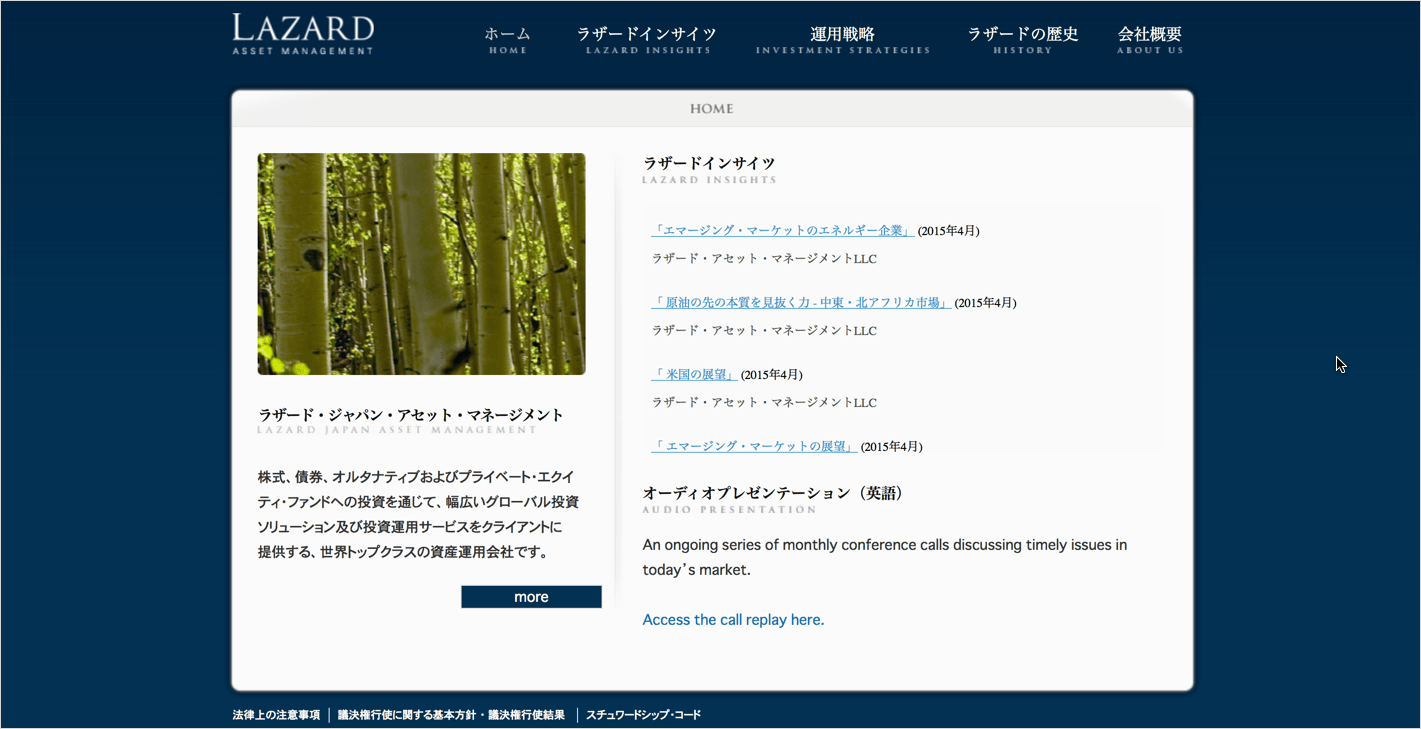Click the Lazard Asset Management logo
This screenshot has width=1421, height=729.
(x=302, y=33)
